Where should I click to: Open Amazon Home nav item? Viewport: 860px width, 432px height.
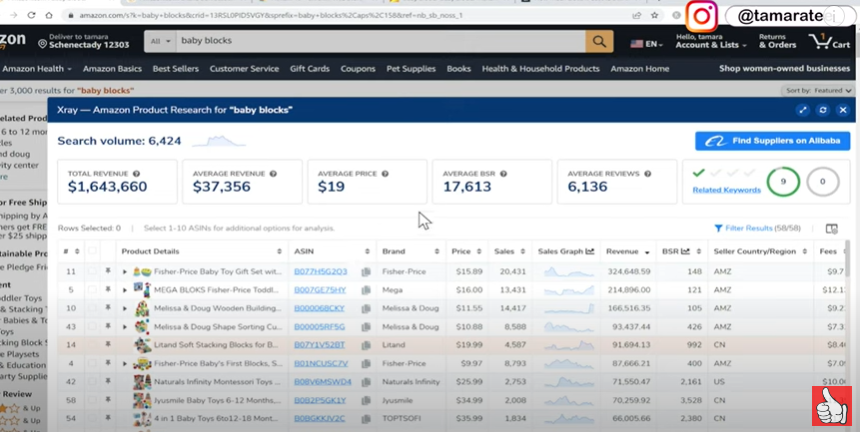(640, 69)
